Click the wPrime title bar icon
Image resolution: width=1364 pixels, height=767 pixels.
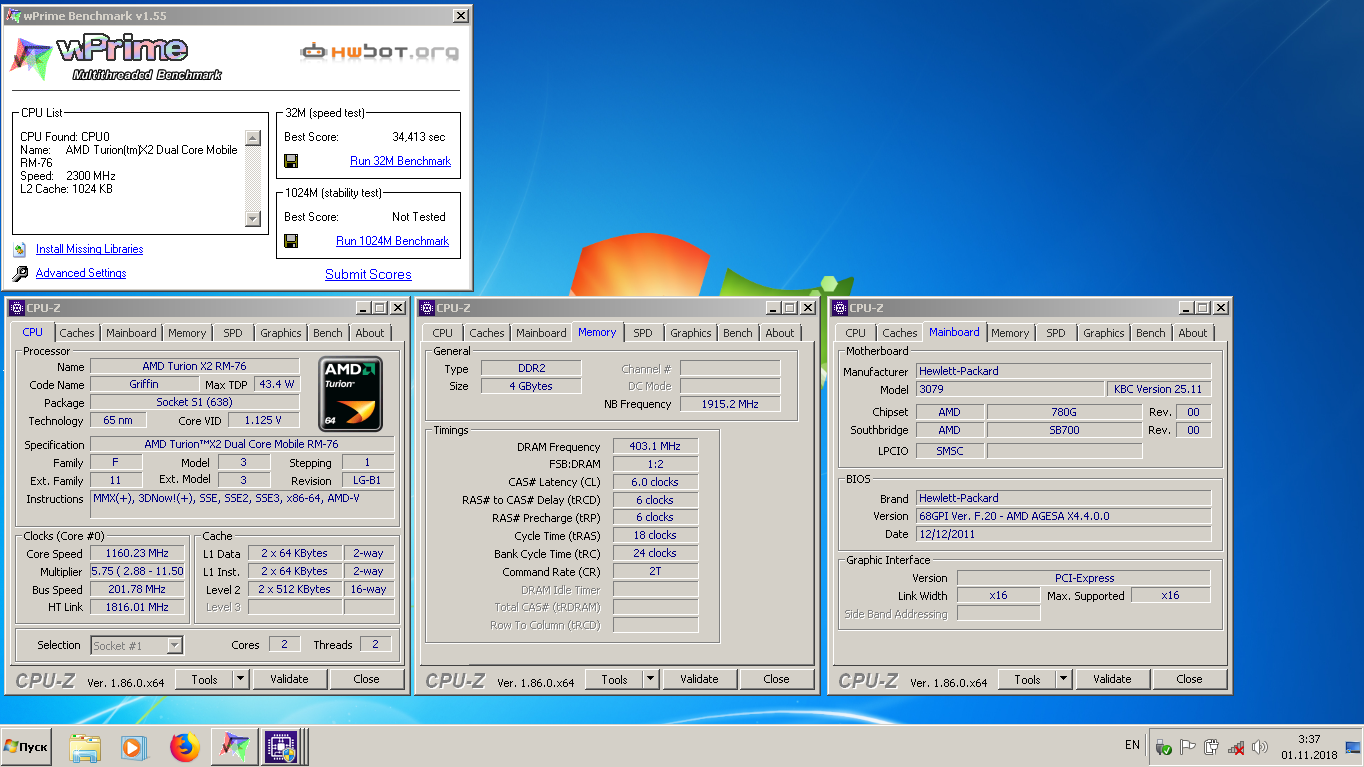coord(14,16)
